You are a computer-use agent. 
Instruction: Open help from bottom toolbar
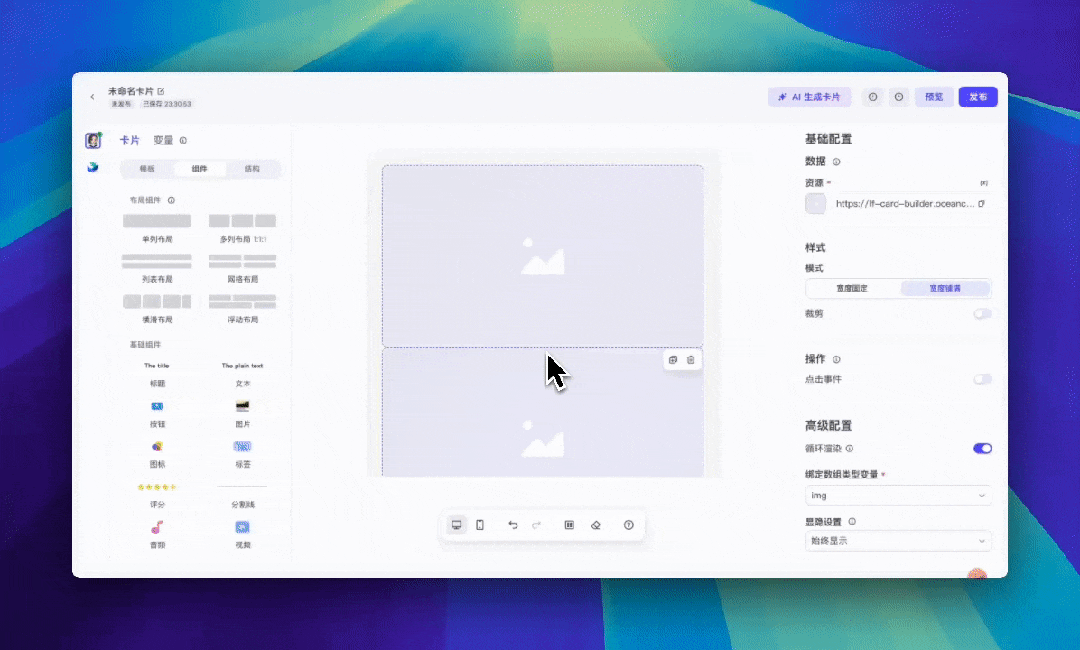click(629, 525)
